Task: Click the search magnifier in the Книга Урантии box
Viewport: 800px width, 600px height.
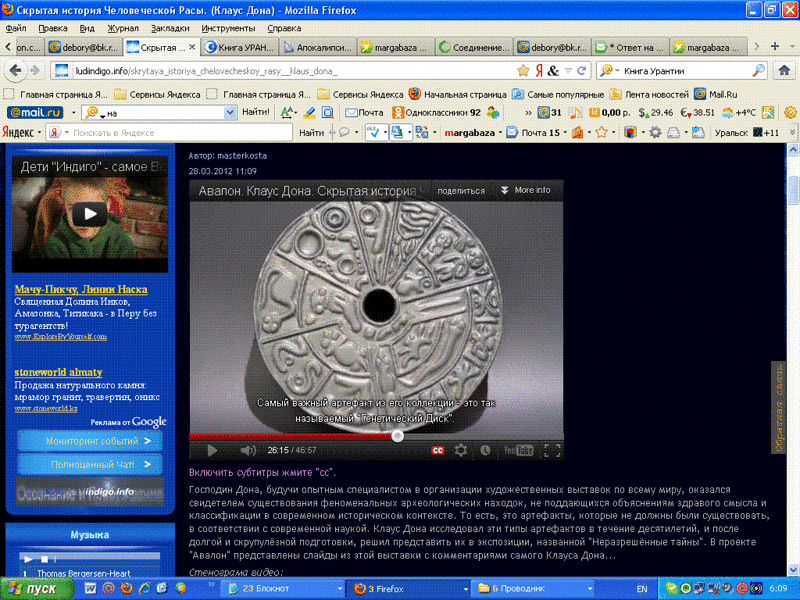Action: pyautogui.click(x=759, y=71)
